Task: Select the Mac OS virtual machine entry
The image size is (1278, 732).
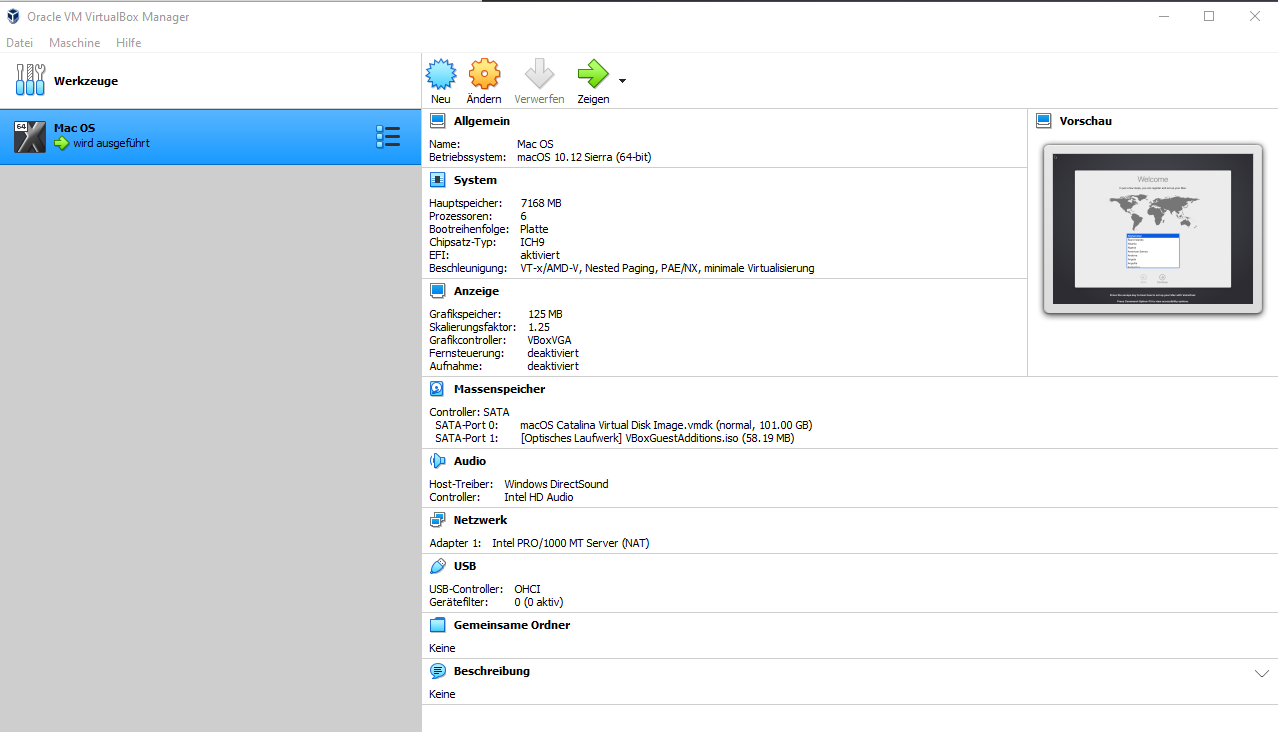Action: pos(210,137)
